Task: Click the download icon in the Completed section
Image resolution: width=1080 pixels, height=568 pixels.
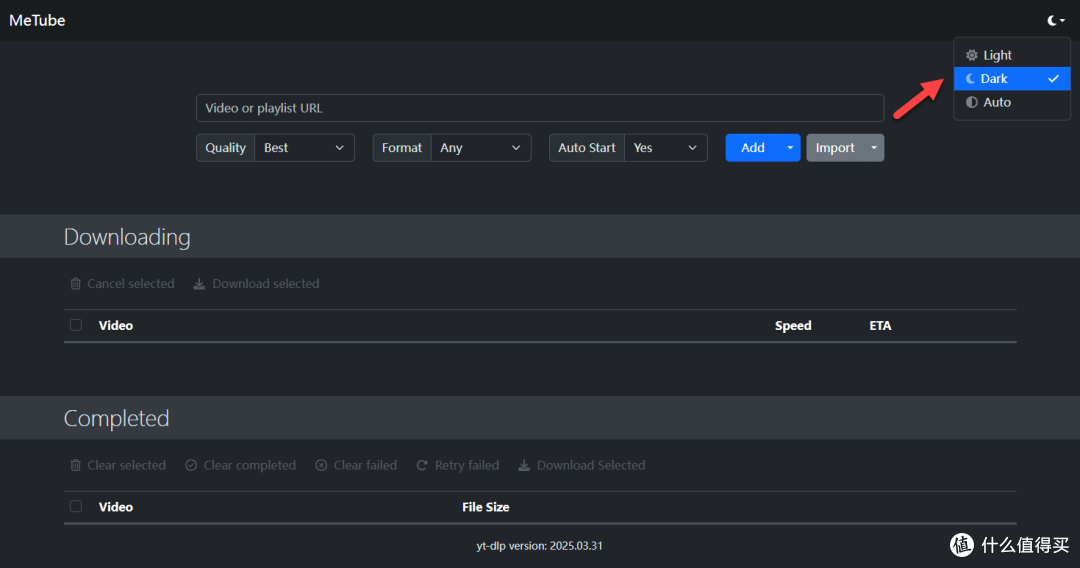Action: (x=524, y=465)
